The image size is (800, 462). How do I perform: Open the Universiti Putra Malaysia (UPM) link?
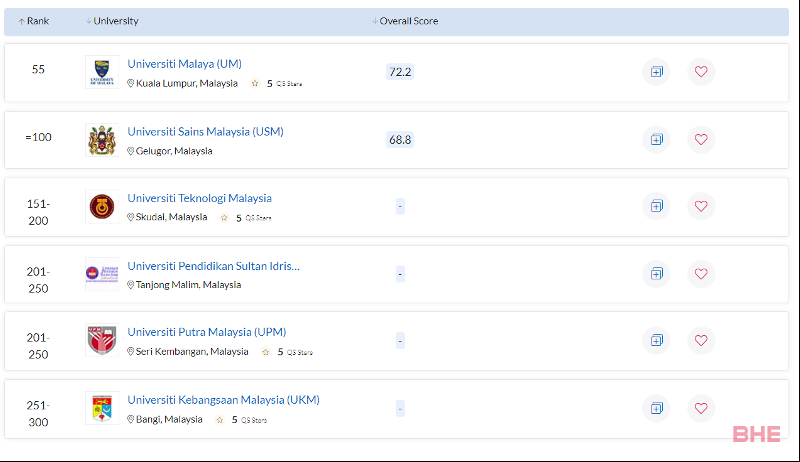pos(207,332)
